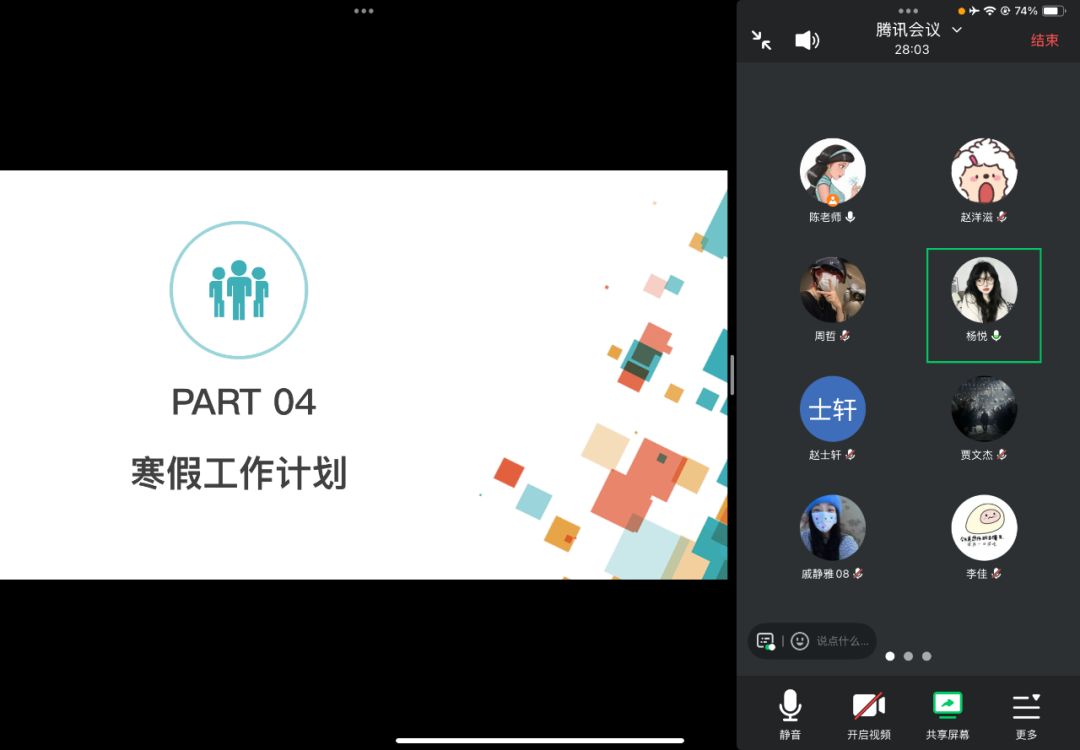Tap the three-dot multitasking handle above slide
Viewport: 1080px width, 750px height.
point(364,11)
